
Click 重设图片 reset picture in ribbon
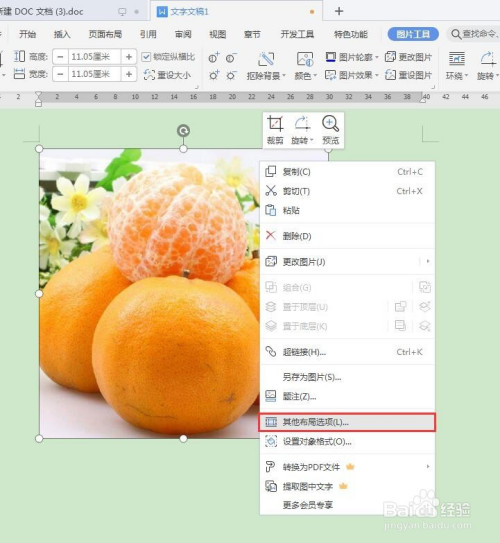point(409,75)
